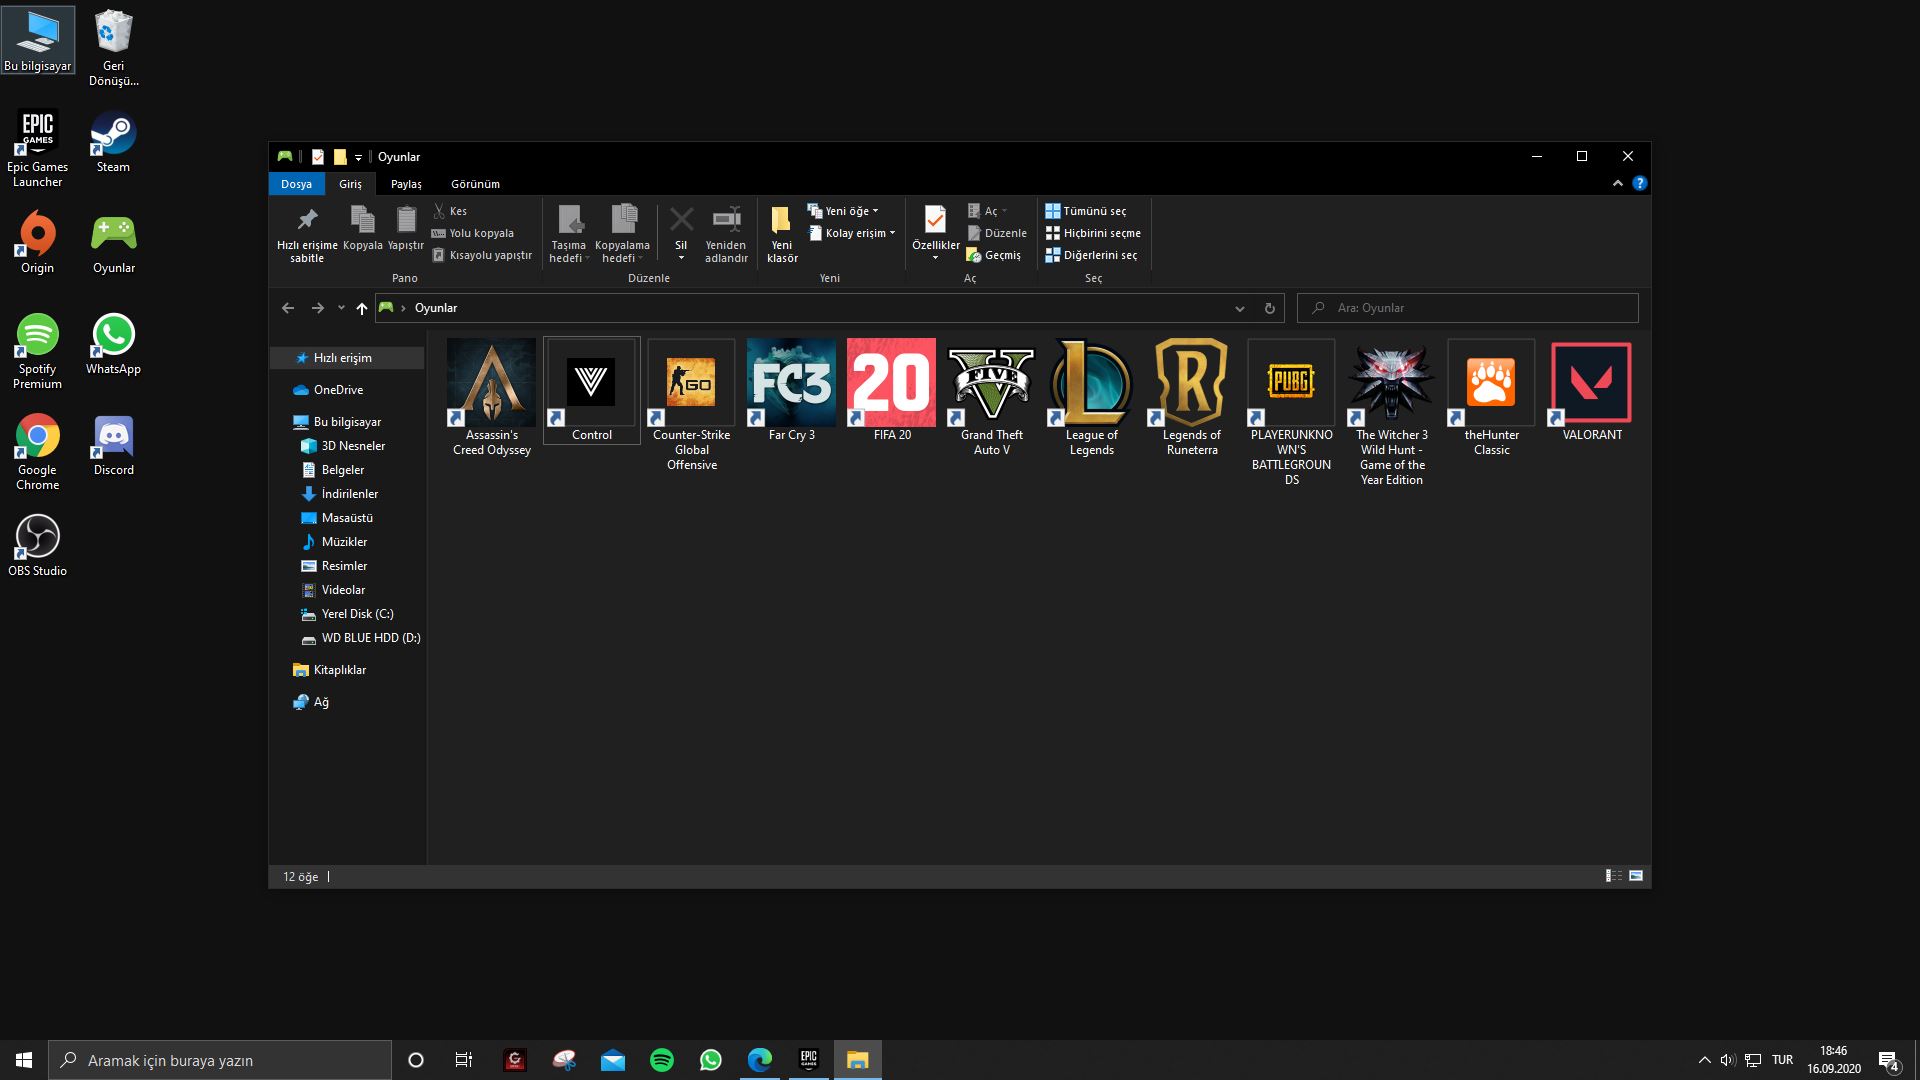Click the OBS Studio desktop icon
Viewport: 1920px width, 1080px height.
(x=37, y=545)
